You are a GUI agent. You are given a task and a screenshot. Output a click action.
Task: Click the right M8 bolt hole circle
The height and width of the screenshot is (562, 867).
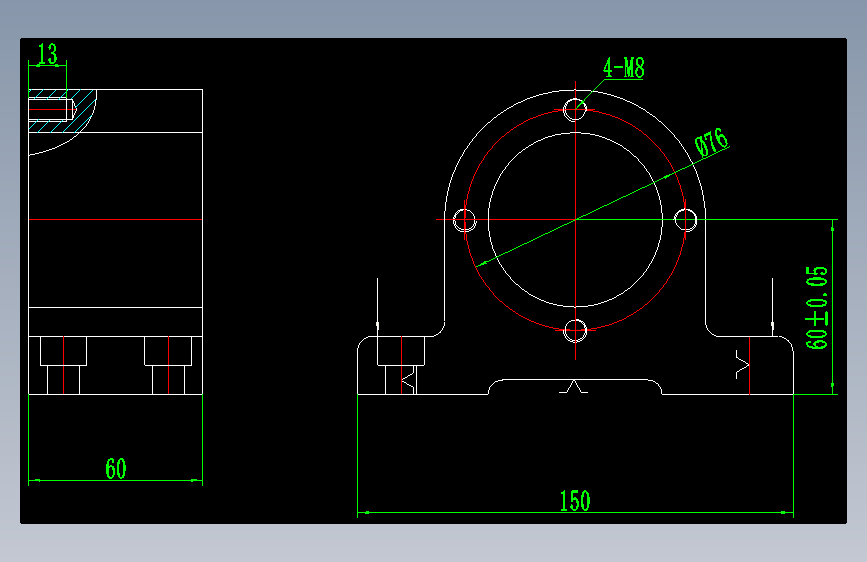[x=686, y=220]
